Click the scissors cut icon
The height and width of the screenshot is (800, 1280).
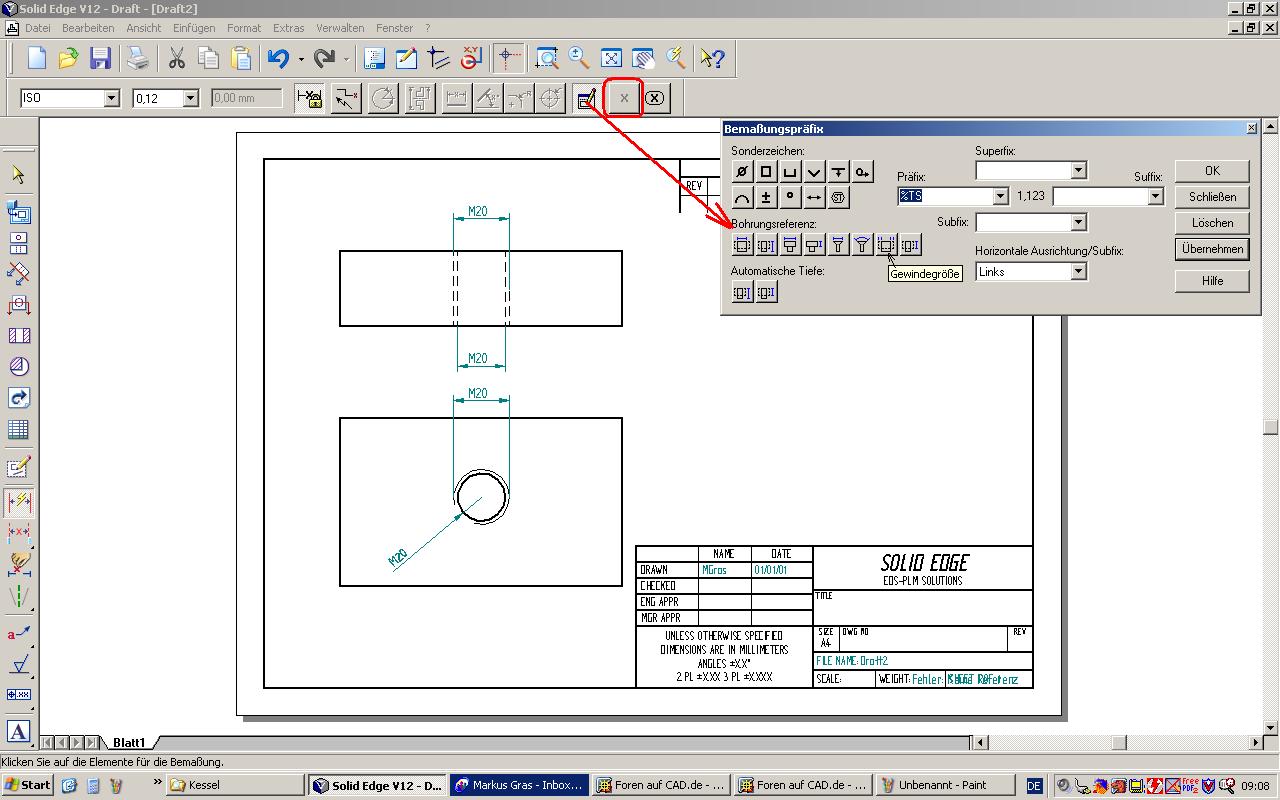(177, 58)
